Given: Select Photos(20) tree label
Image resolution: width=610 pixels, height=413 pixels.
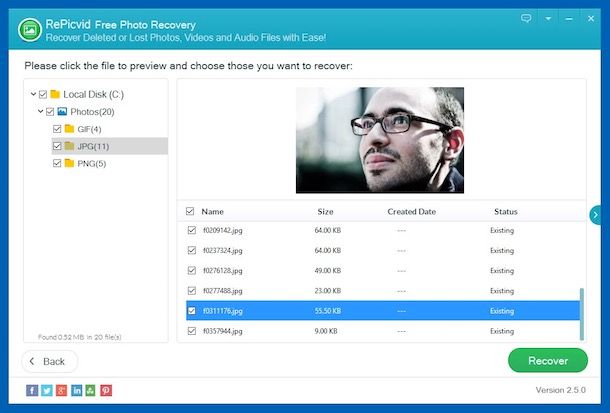Looking at the screenshot, I should click(92, 112).
